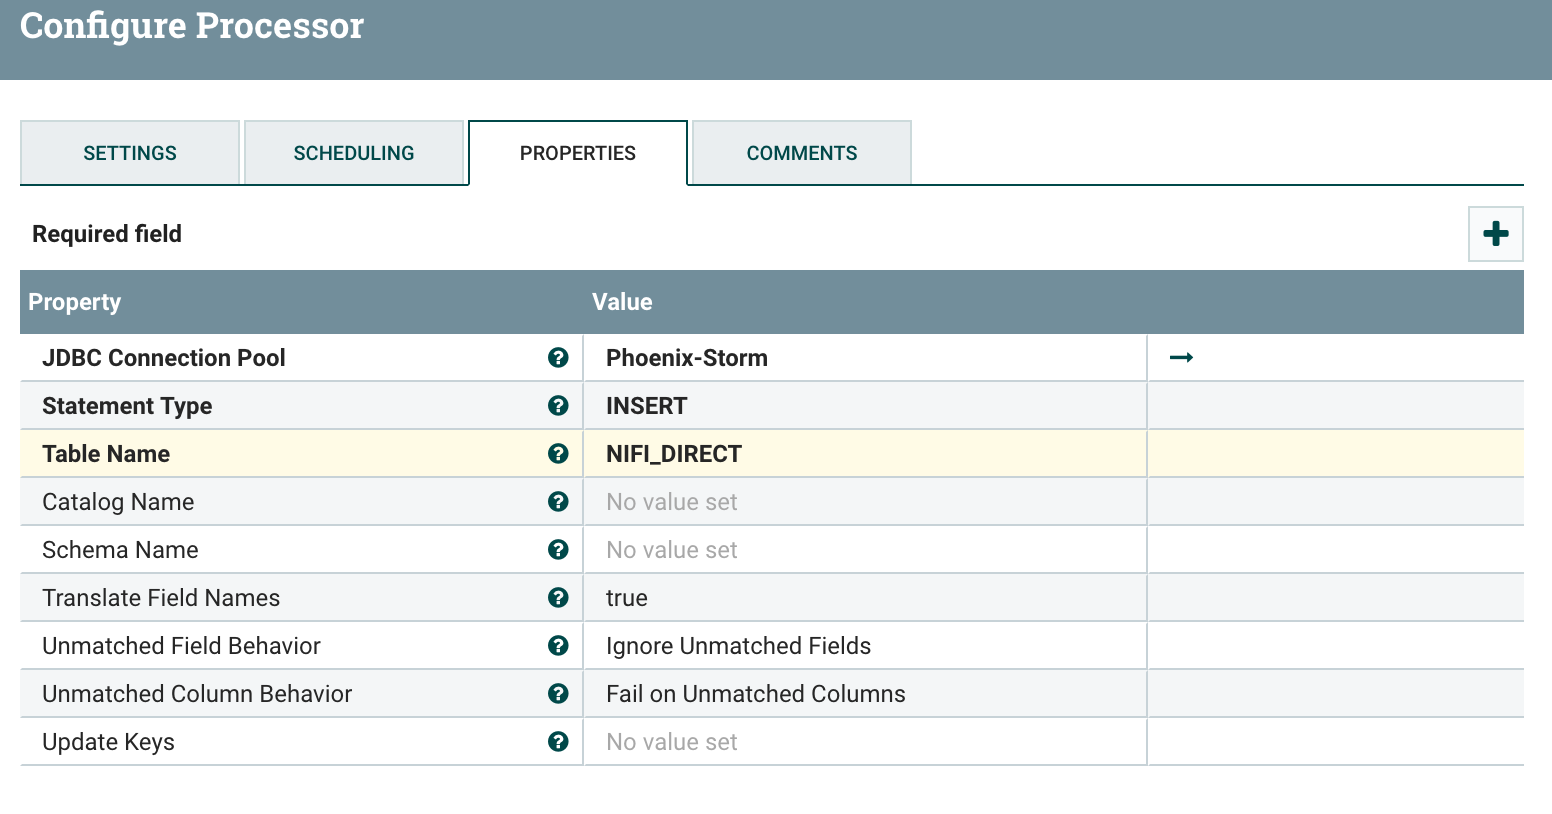Click the Catalog Name help icon
Viewport: 1552px width, 814px height.
(x=558, y=501)
